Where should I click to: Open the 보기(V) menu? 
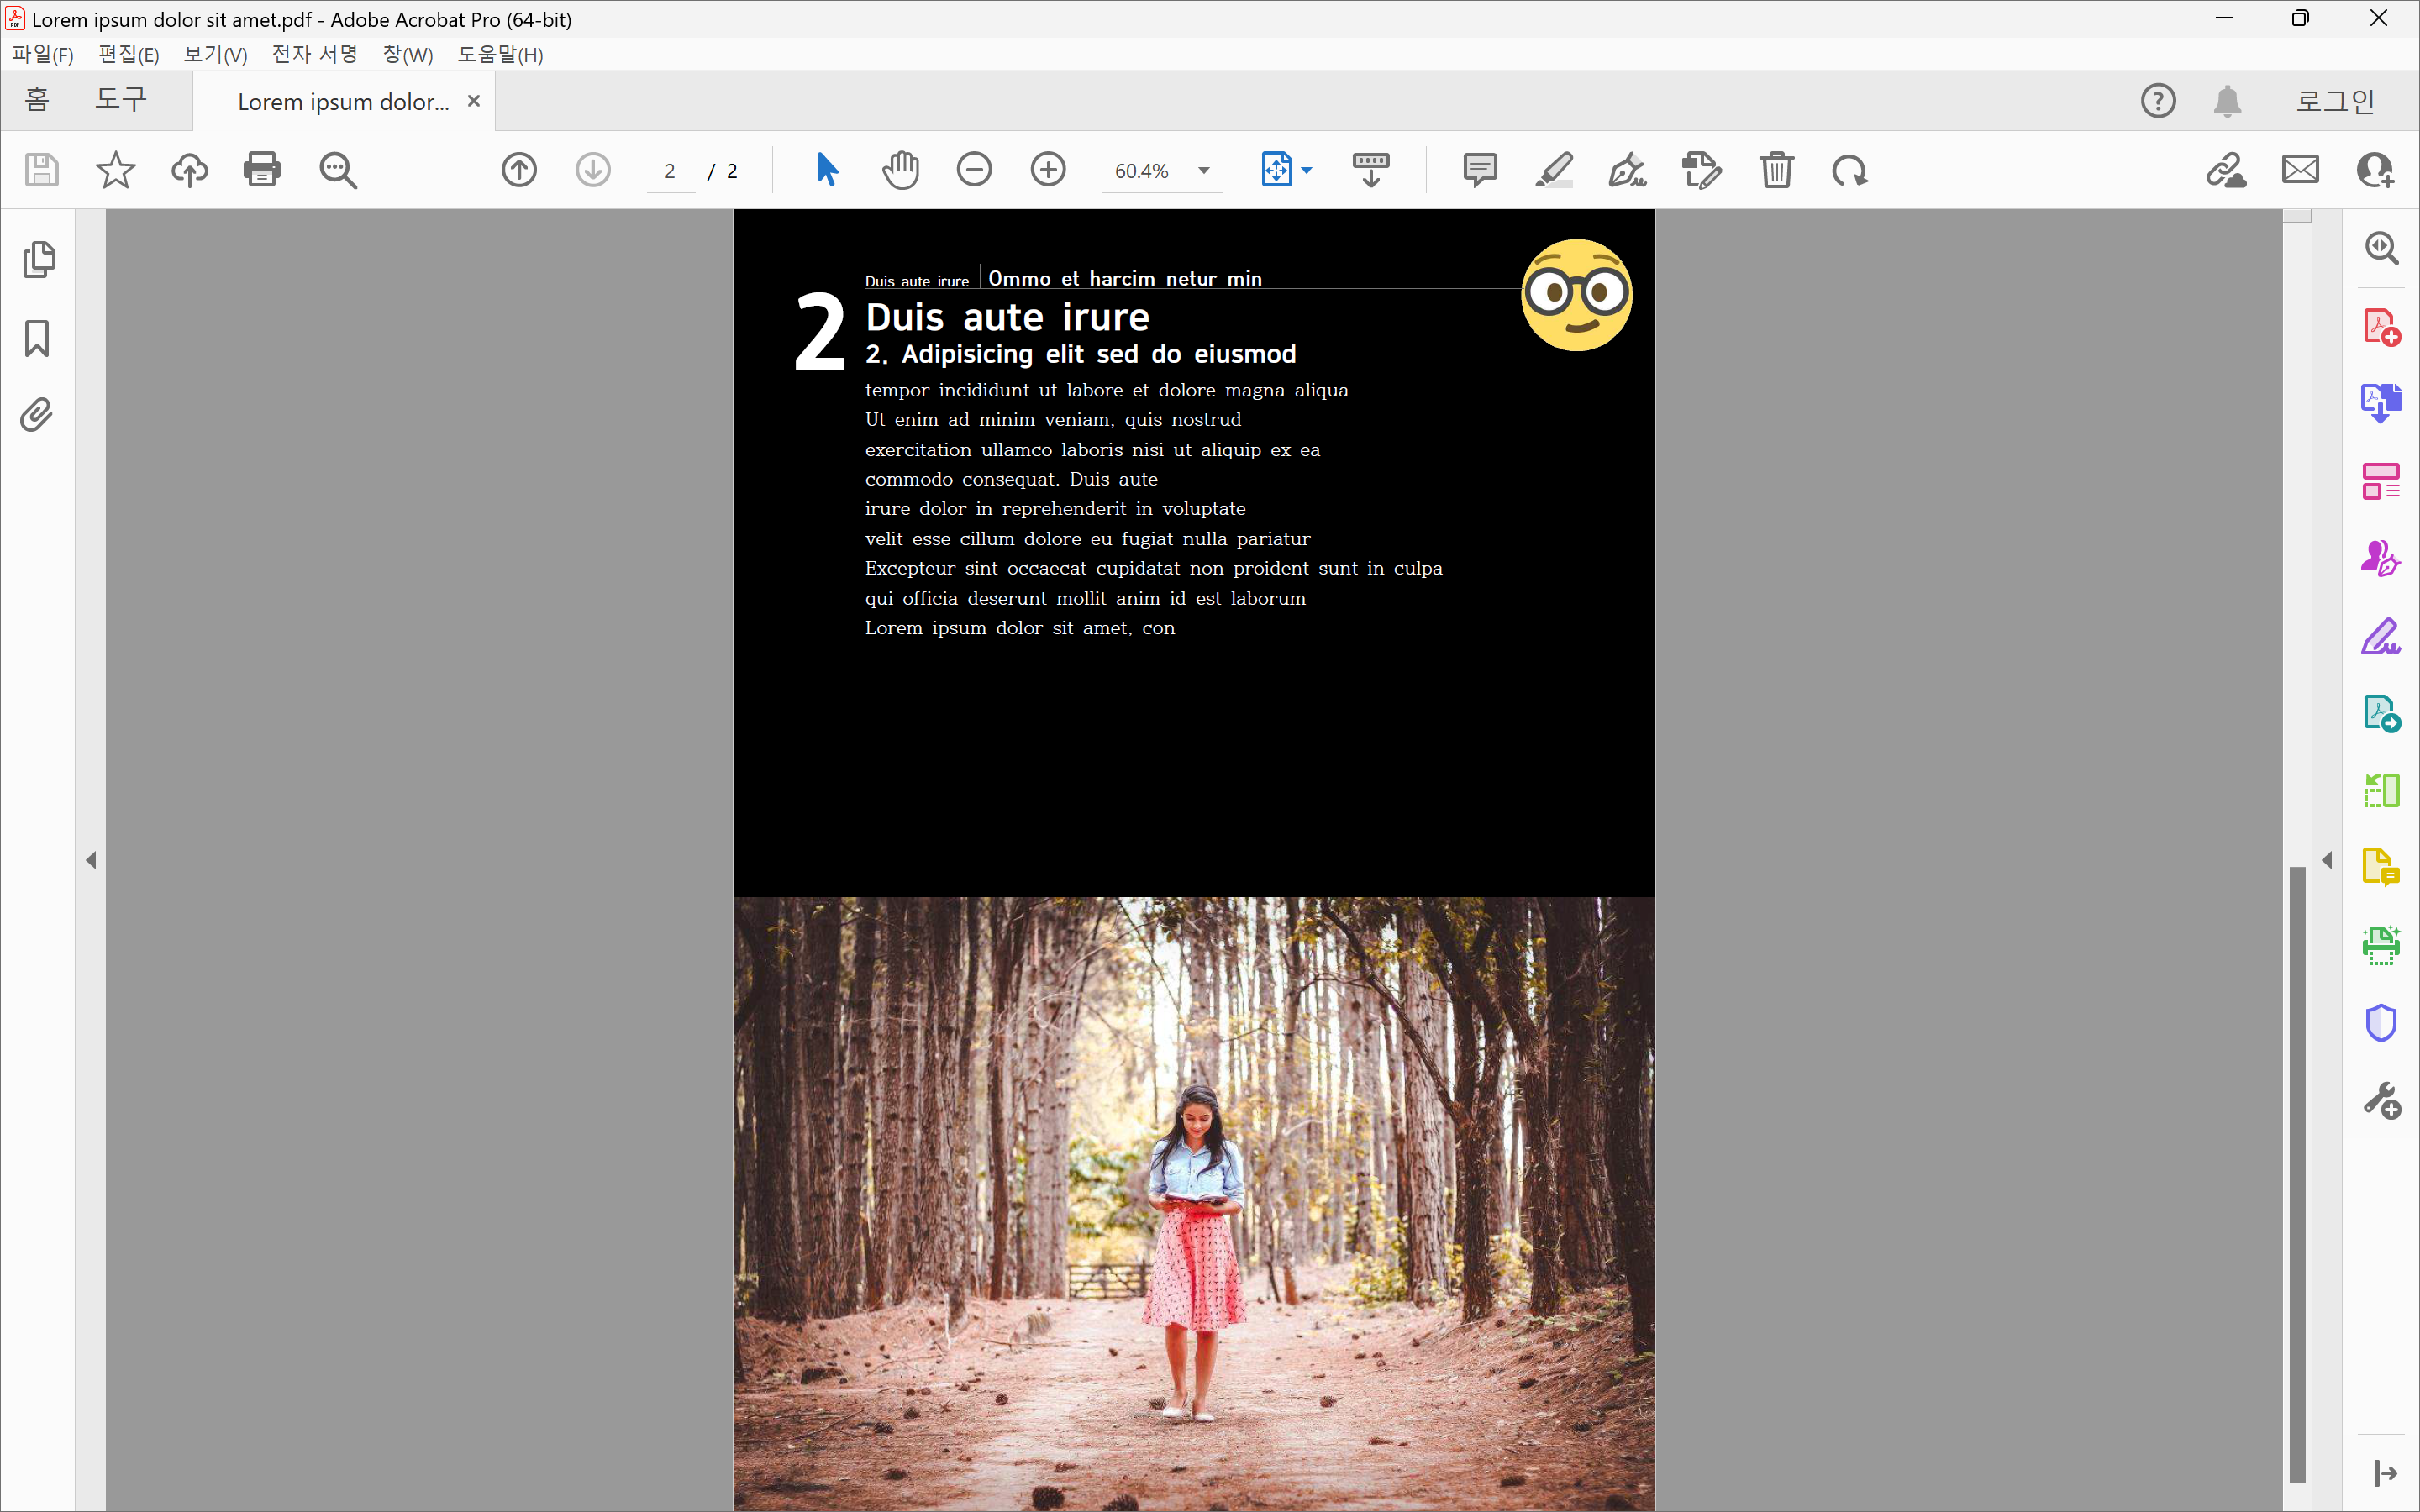tap(215, 54)
